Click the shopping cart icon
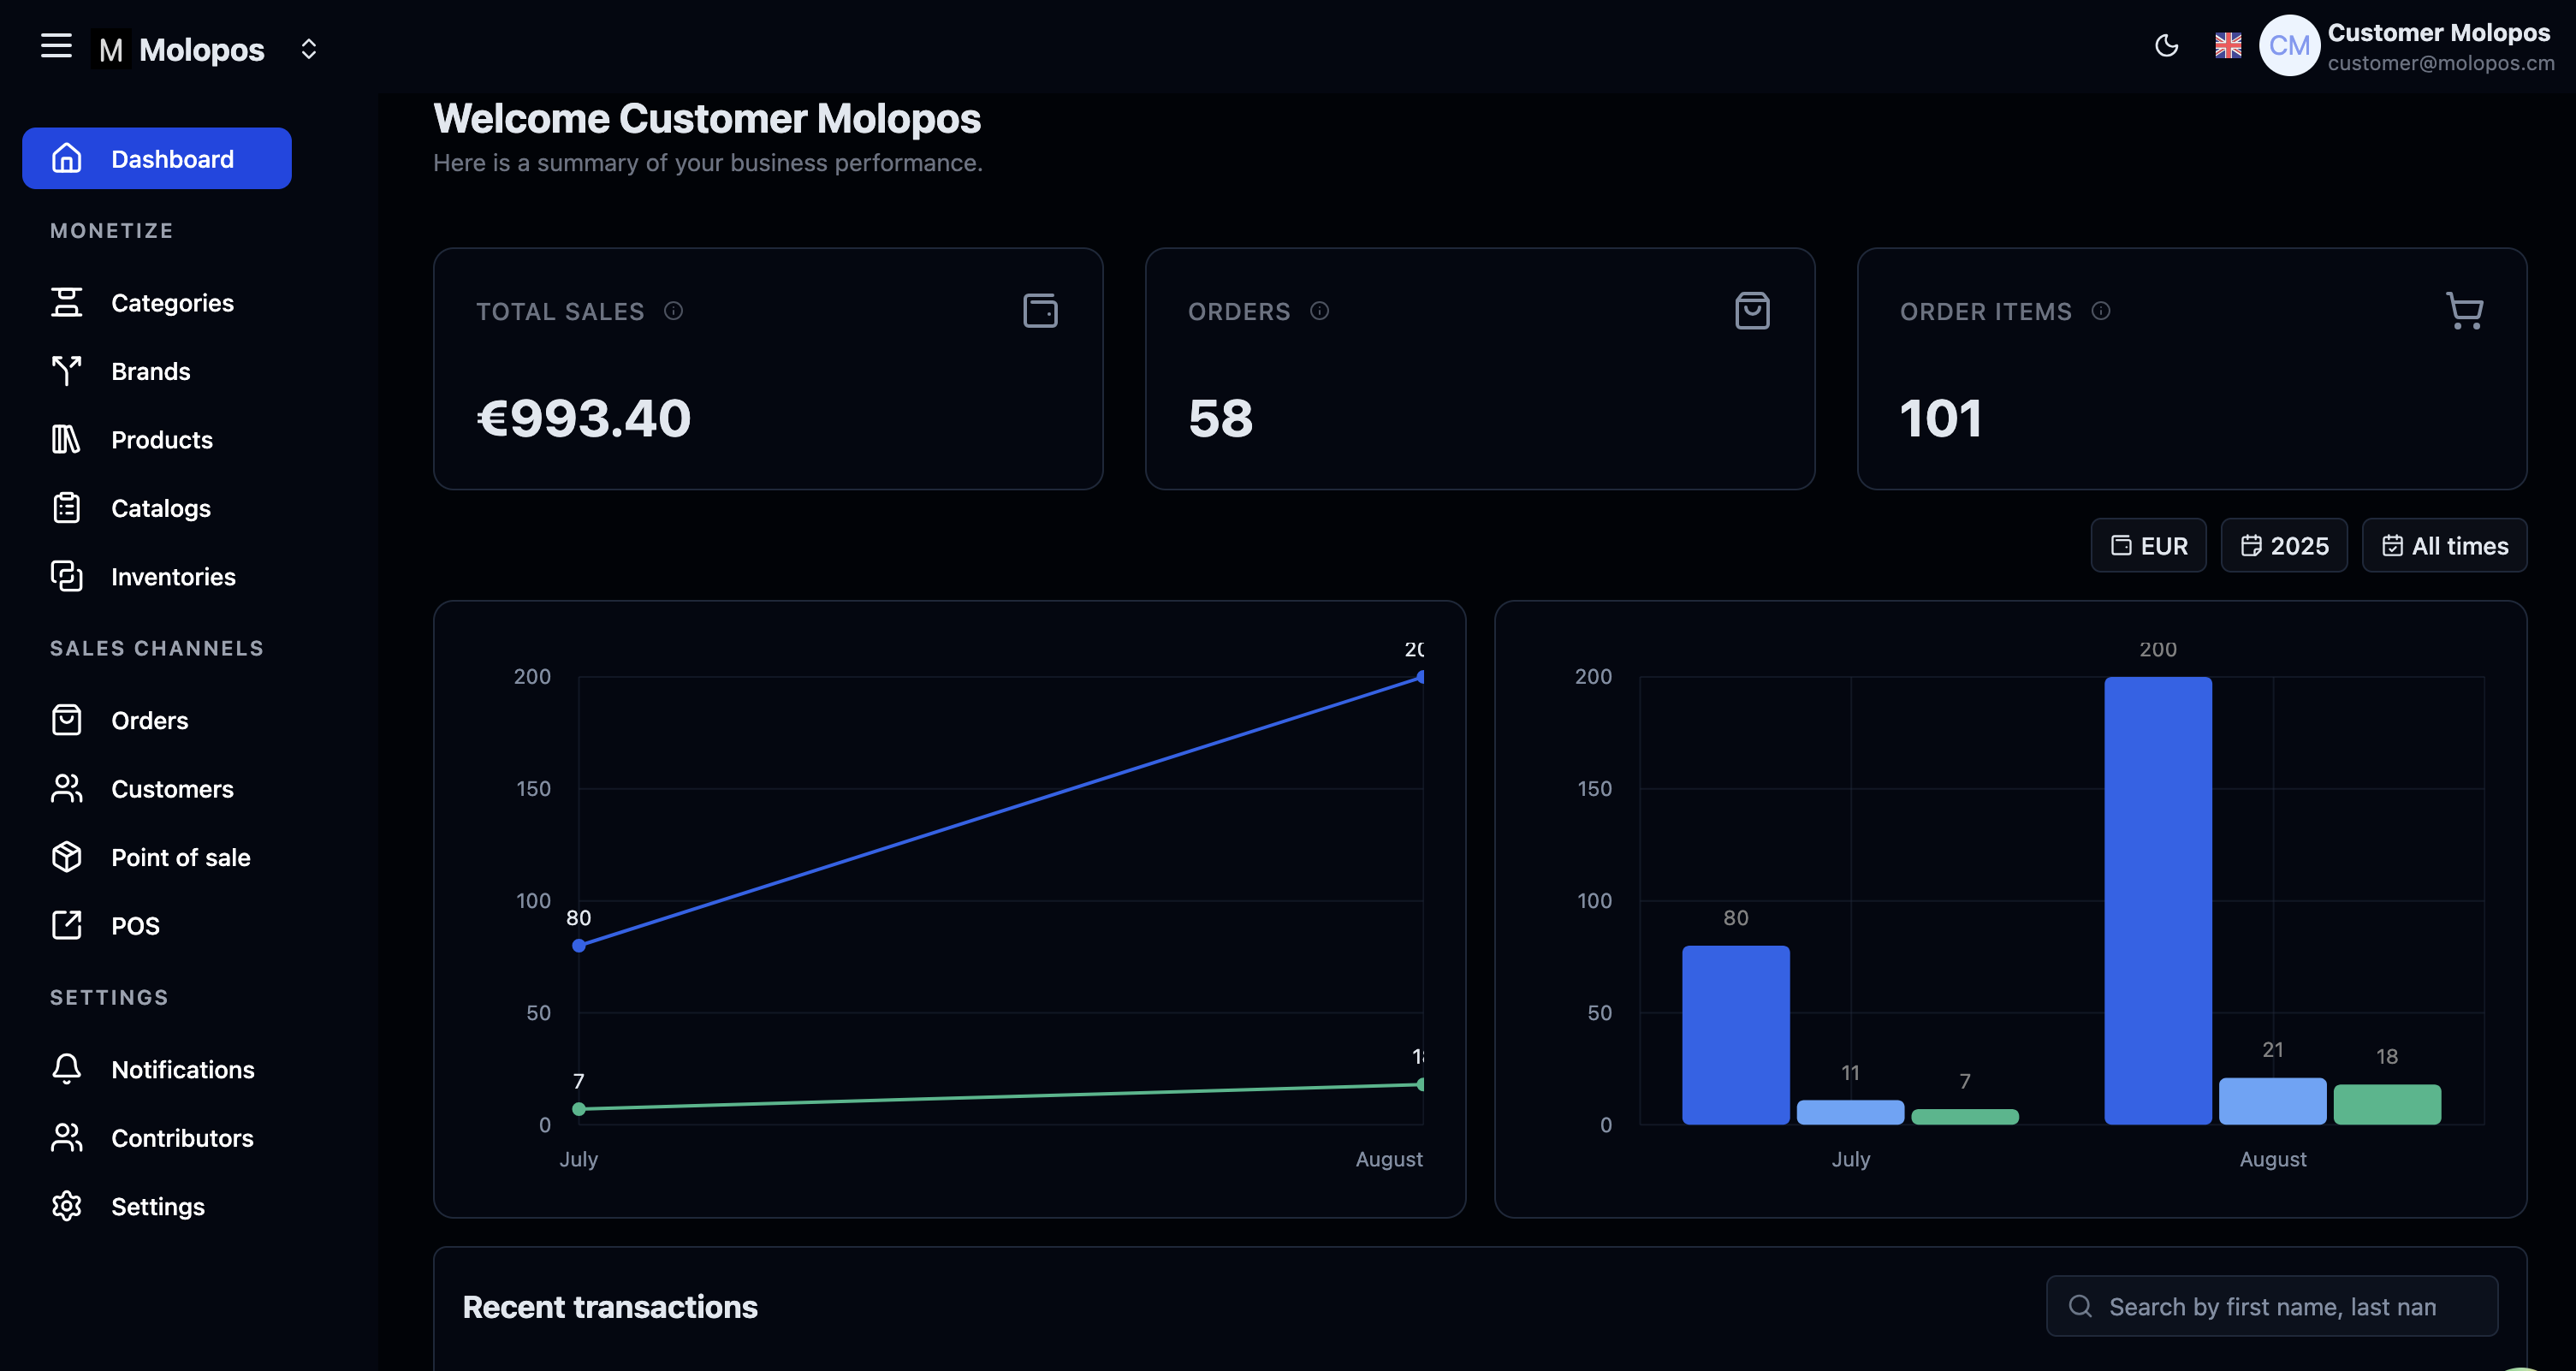Image resolution: width=2576 pixels, height=1371 pixels. point(2464,311)
